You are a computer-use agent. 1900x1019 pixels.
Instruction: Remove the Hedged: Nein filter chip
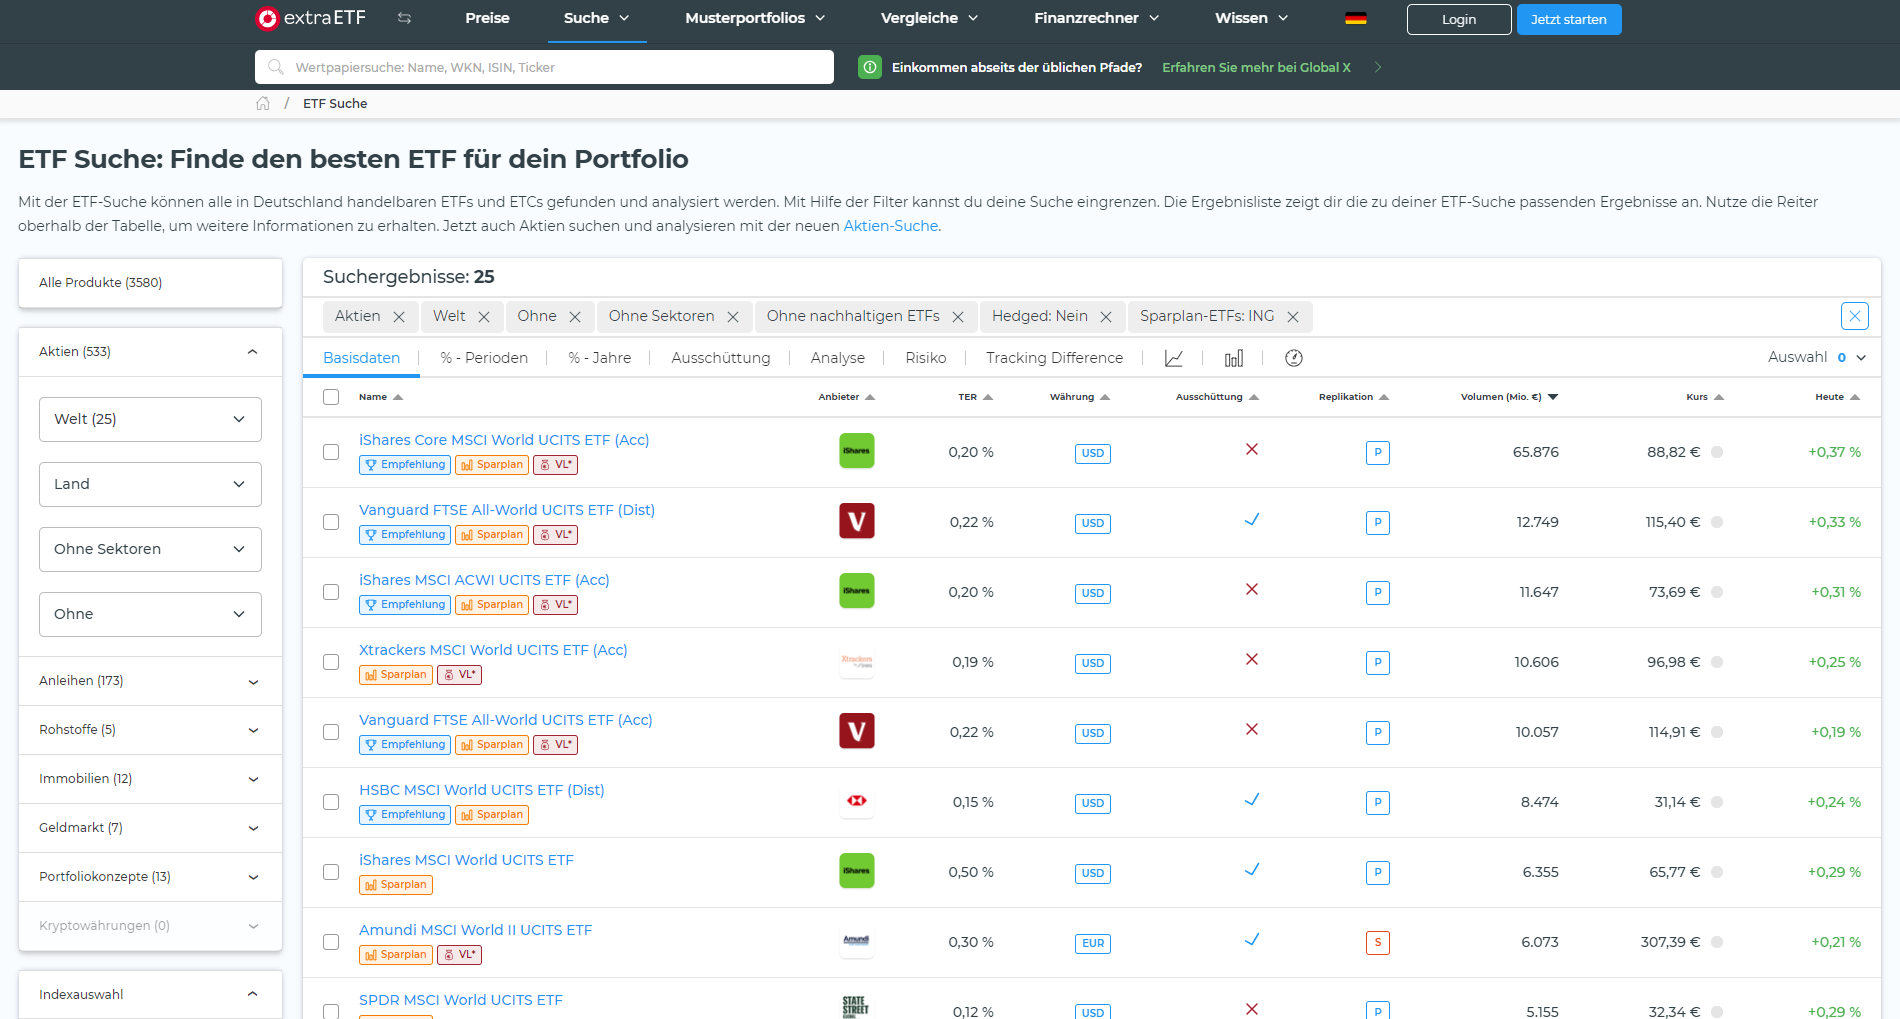coord(1106,317)
